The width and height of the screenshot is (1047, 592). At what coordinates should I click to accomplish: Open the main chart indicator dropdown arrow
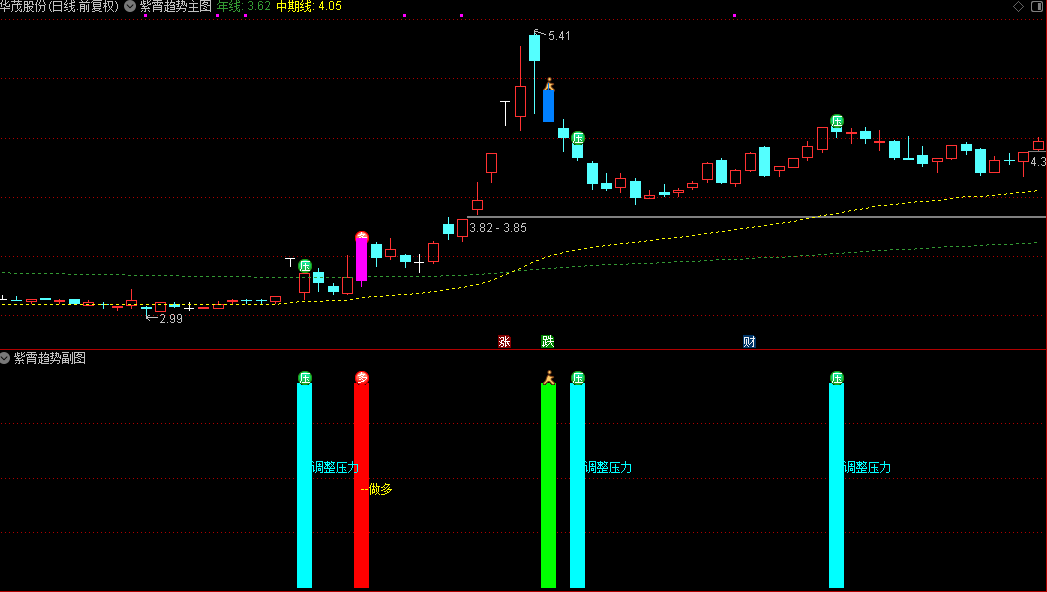(x=130, y=6)
